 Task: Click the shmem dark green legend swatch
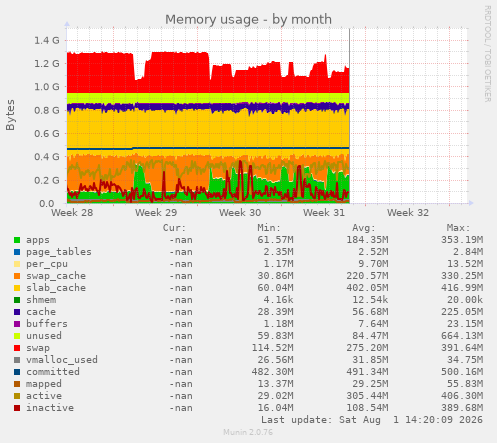(x=17, y=300)
